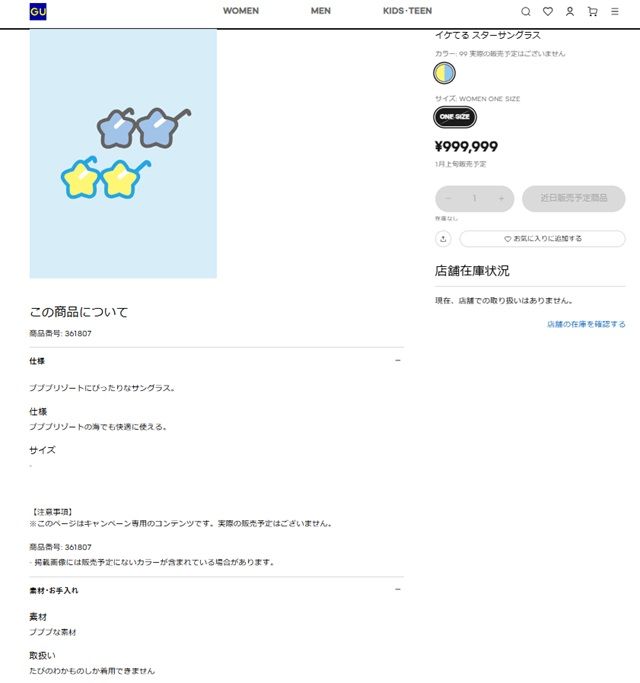Open the shopping cart icon

click(593, 12)
